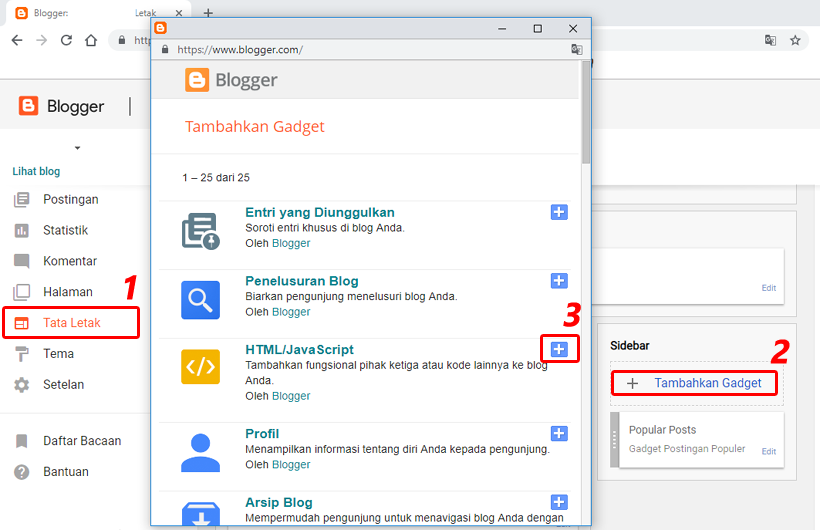820x530 pixels.
Task: Click the Entri yang Diunggulkan gadget thumbnail icon
Action: coord(200,231)
